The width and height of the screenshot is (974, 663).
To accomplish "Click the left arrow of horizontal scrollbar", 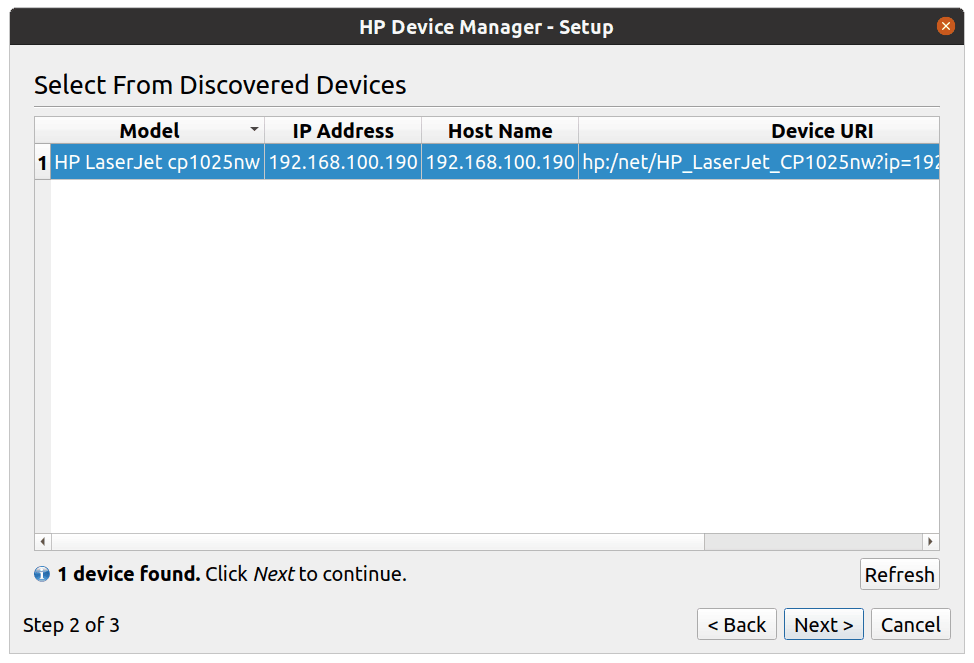I will pyautogui.click(x=43, y=541).
